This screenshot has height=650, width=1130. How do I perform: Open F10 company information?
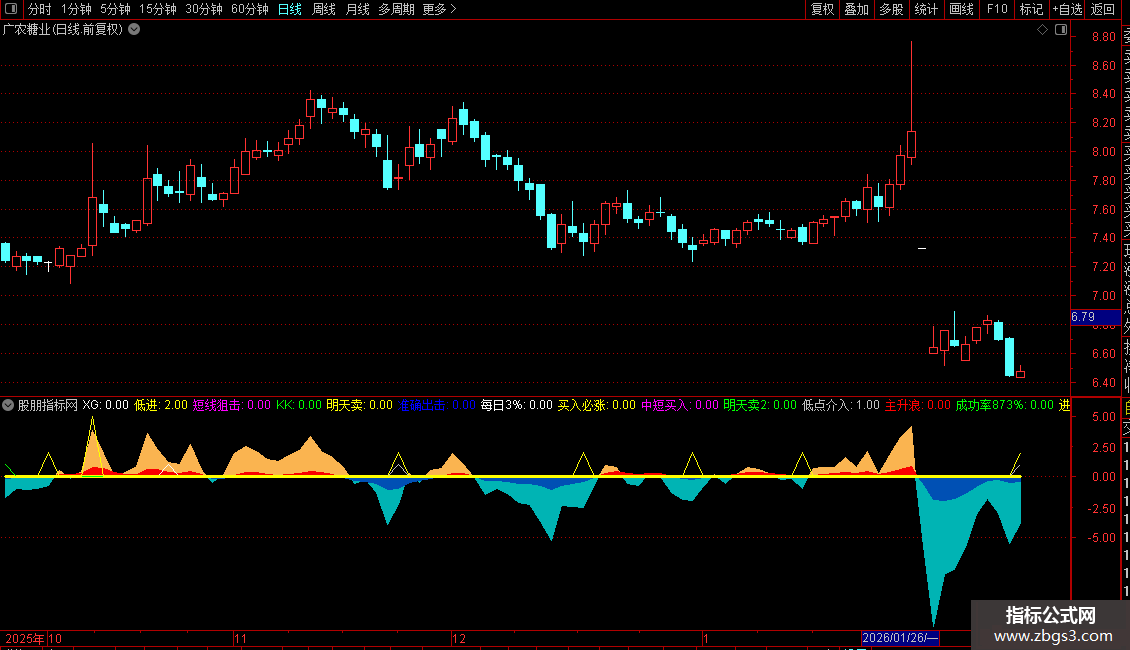click(997, 9)
